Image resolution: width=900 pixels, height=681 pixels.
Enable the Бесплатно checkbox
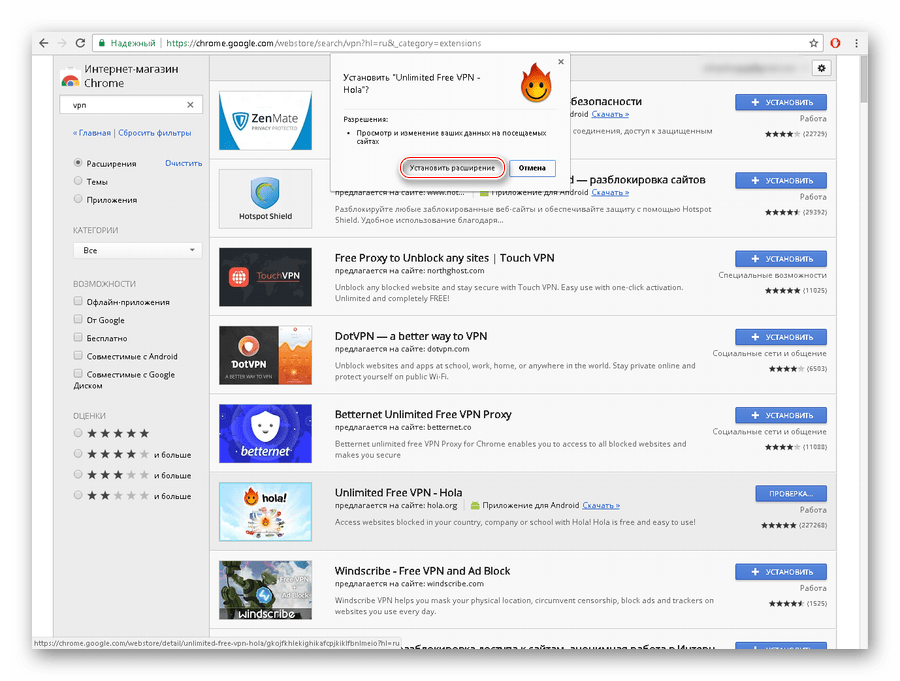[x=78, y=338]
